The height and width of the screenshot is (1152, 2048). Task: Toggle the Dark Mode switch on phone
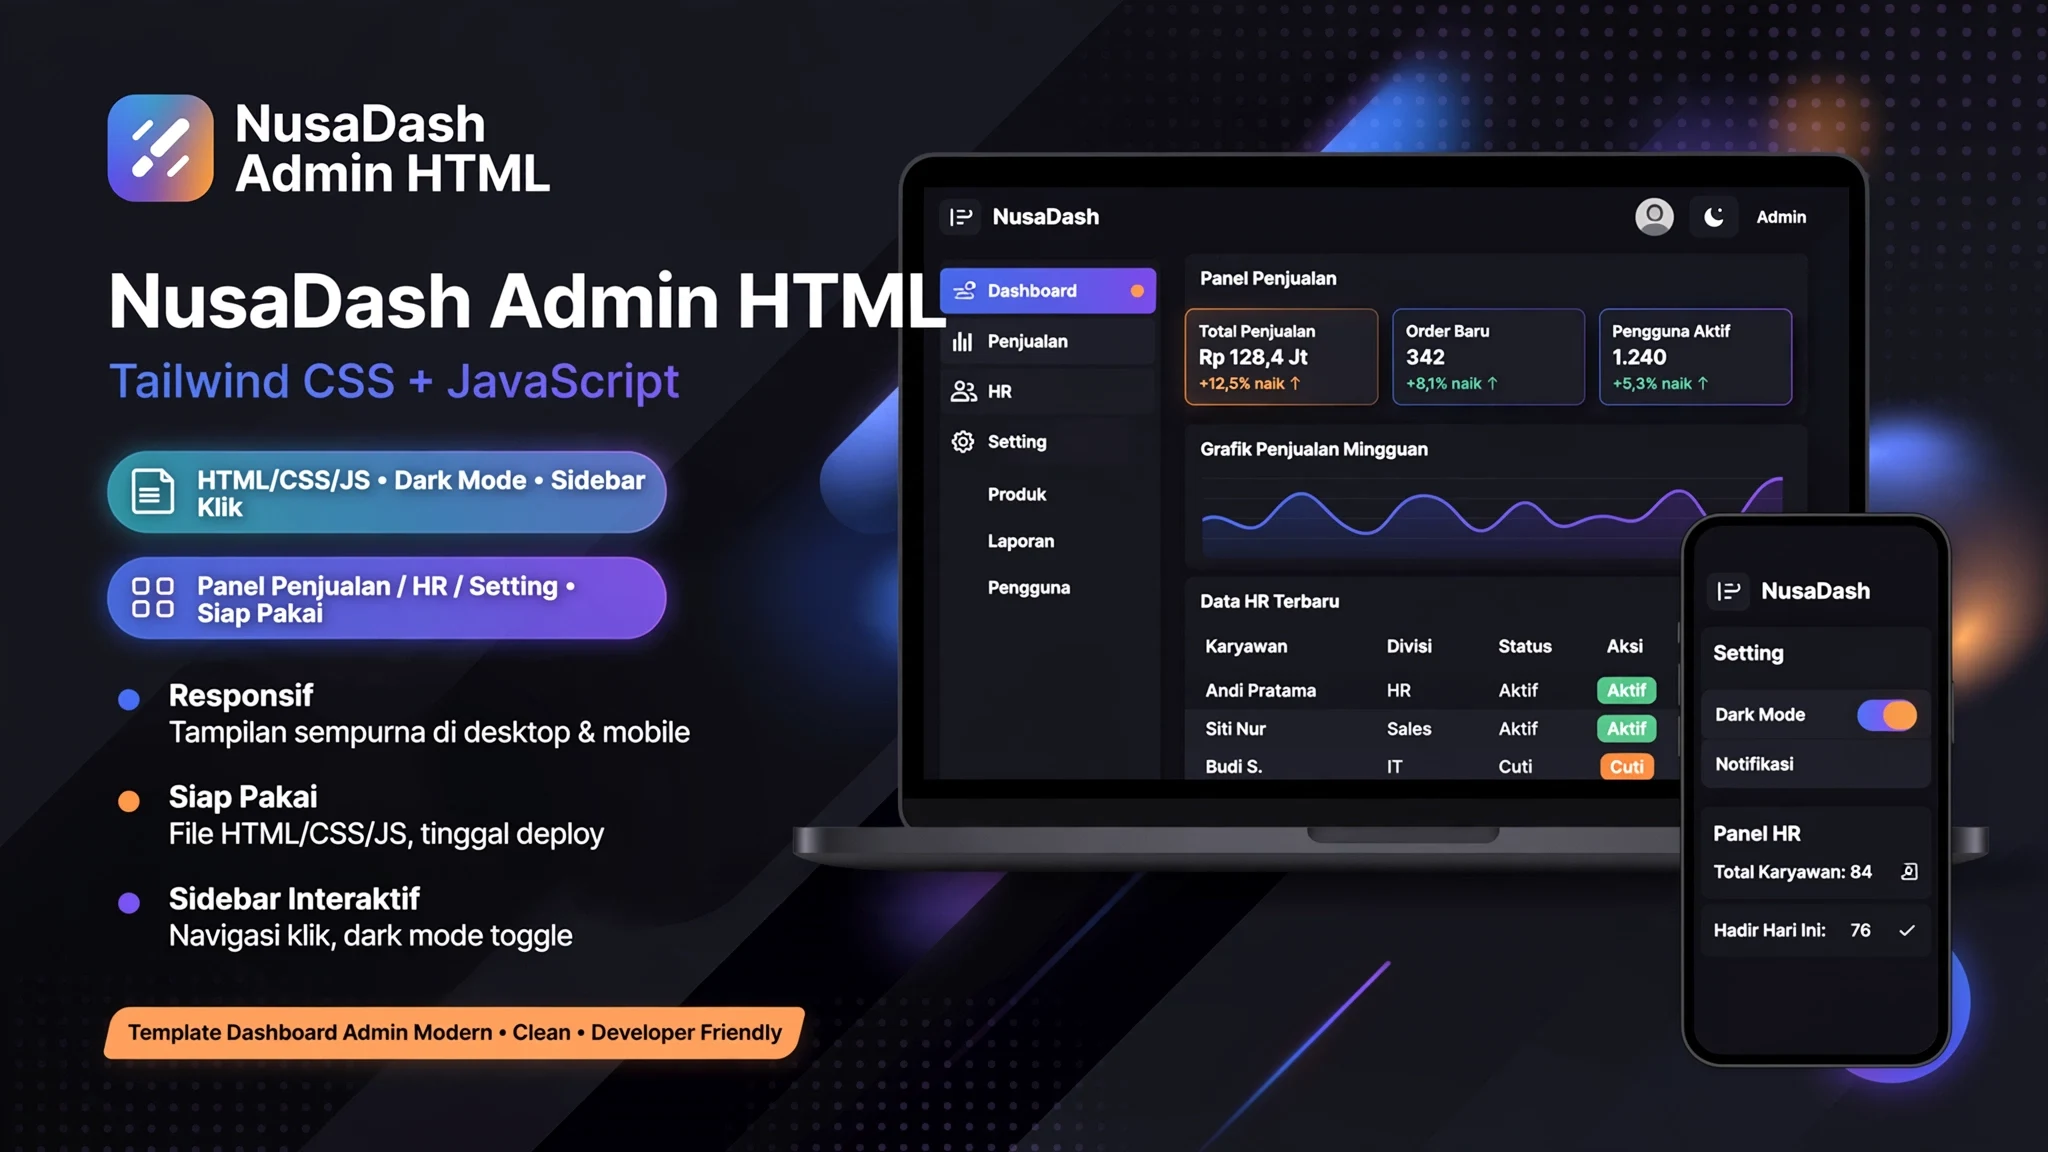(x=1887, y=715)
